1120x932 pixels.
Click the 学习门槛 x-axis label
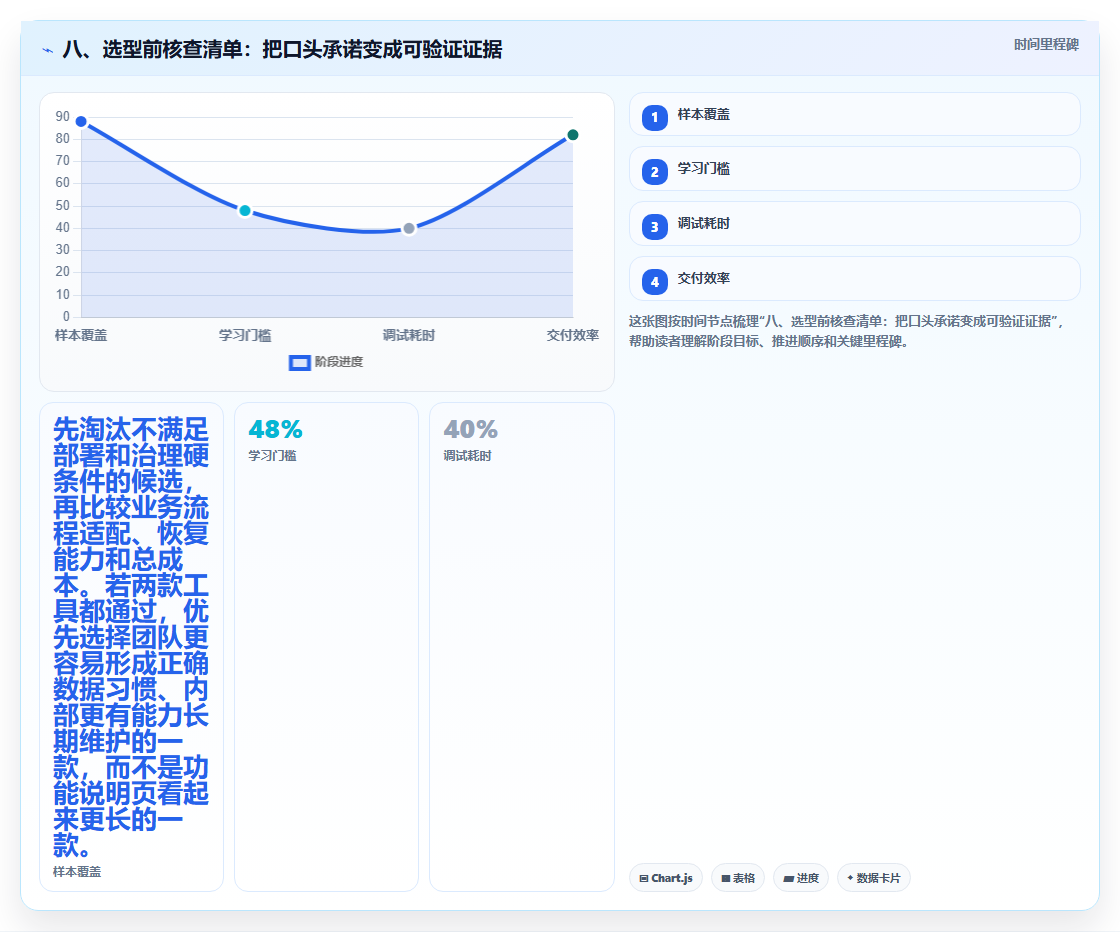tap(245, 335)
